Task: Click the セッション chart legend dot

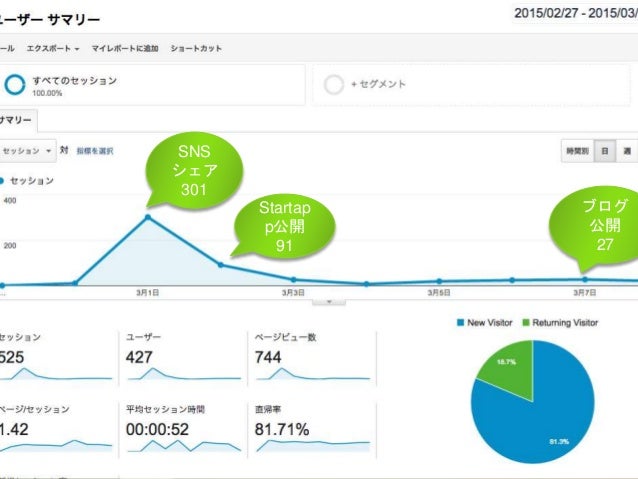Action: pyautogui.click(x=2, y=181)
